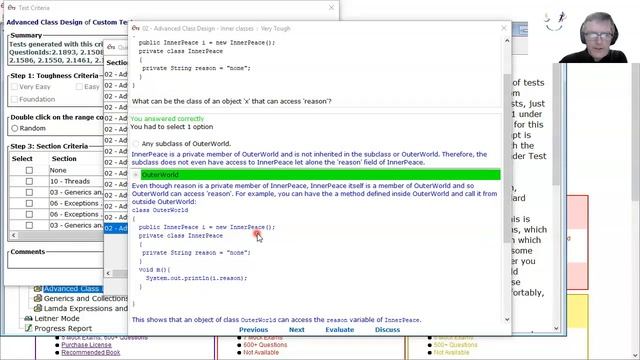Toggle the Very Easy toughness checkbox
The image size is (640, 360).
[15, 87]
